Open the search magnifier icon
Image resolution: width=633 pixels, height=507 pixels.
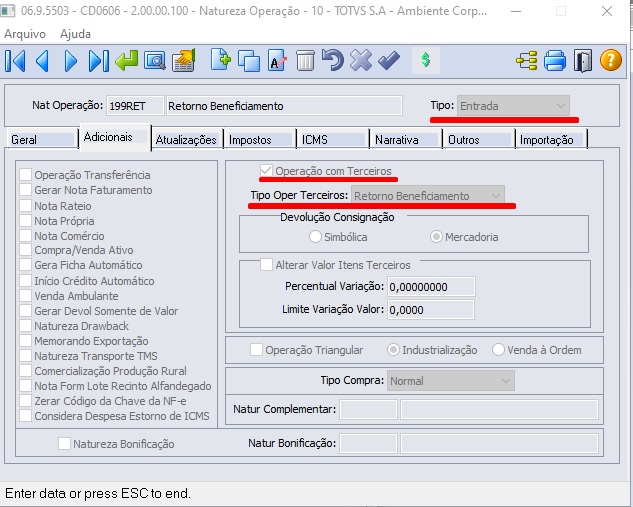[x=155, y=61]
